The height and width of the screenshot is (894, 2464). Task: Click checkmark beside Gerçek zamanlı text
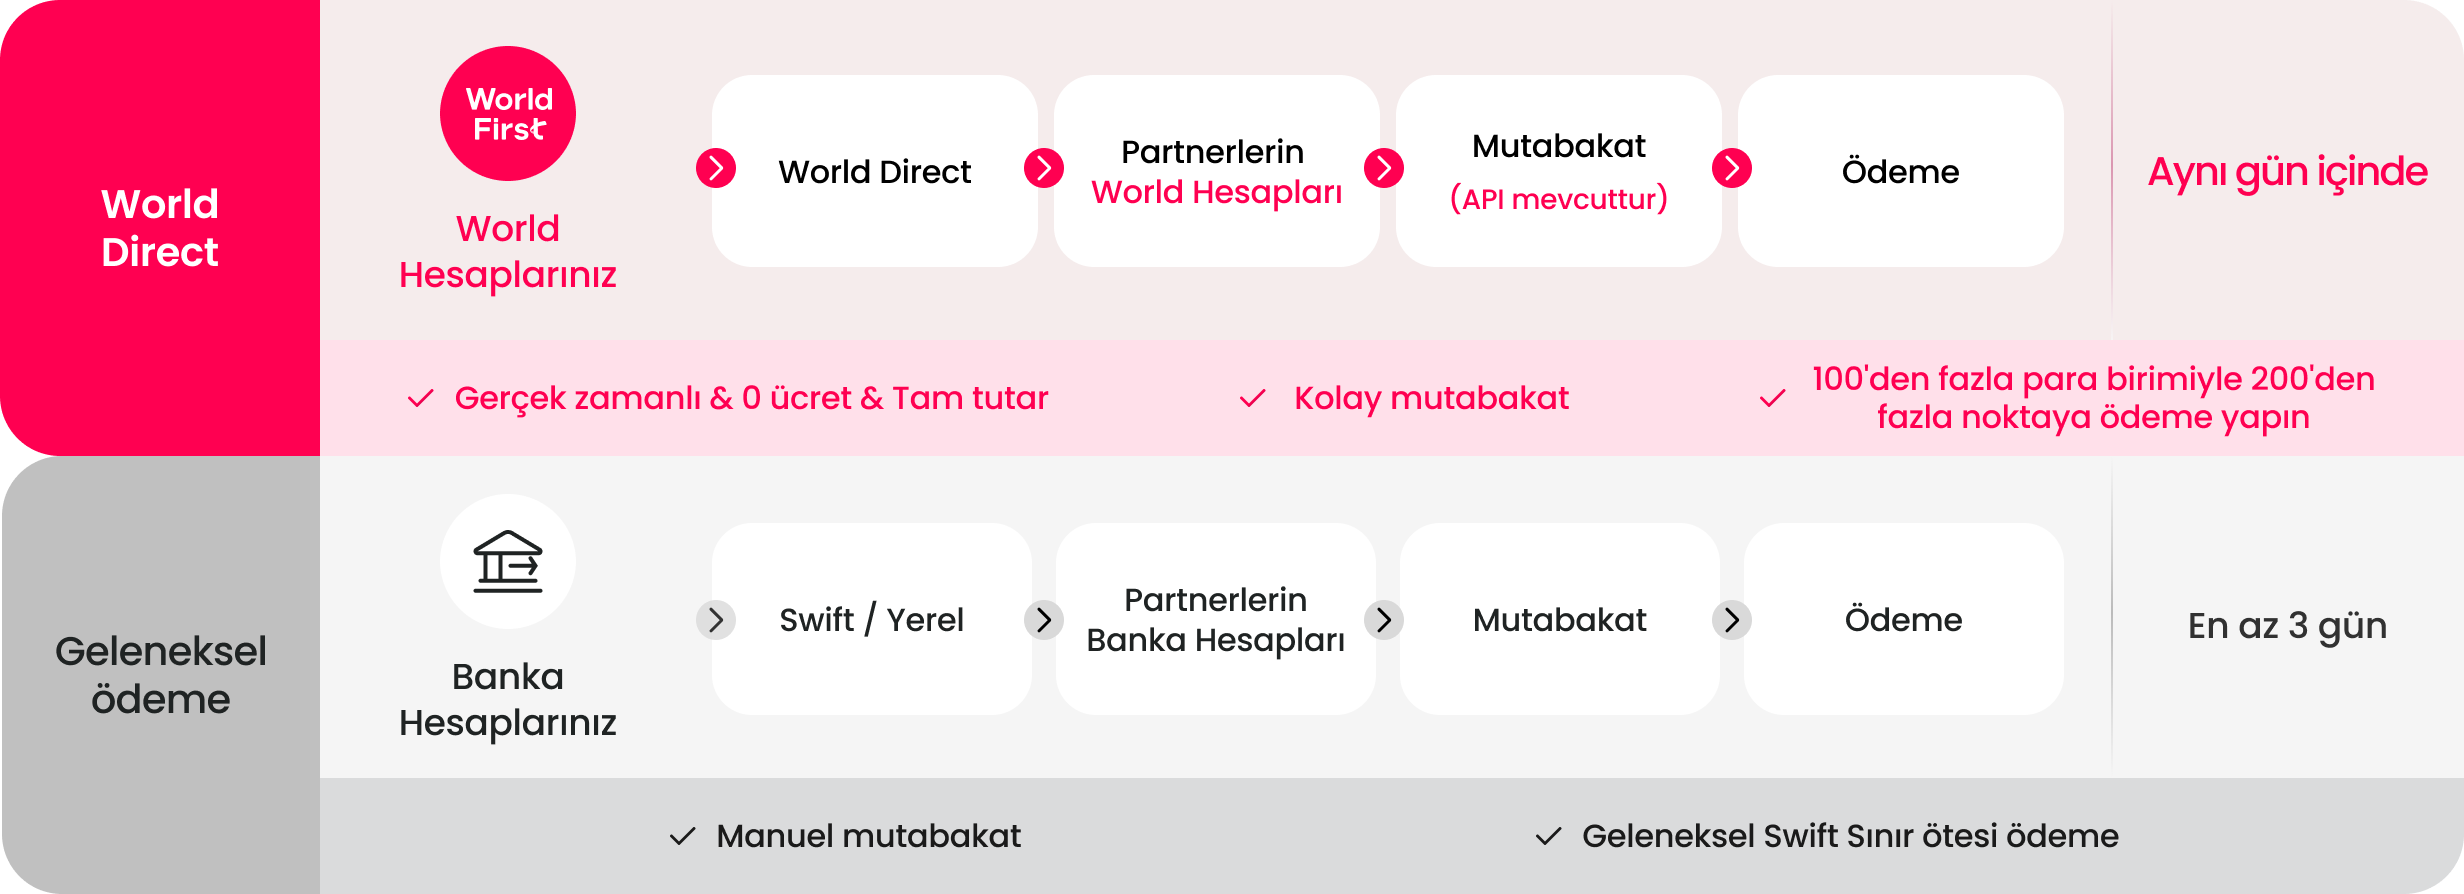(x=421, y=398)
